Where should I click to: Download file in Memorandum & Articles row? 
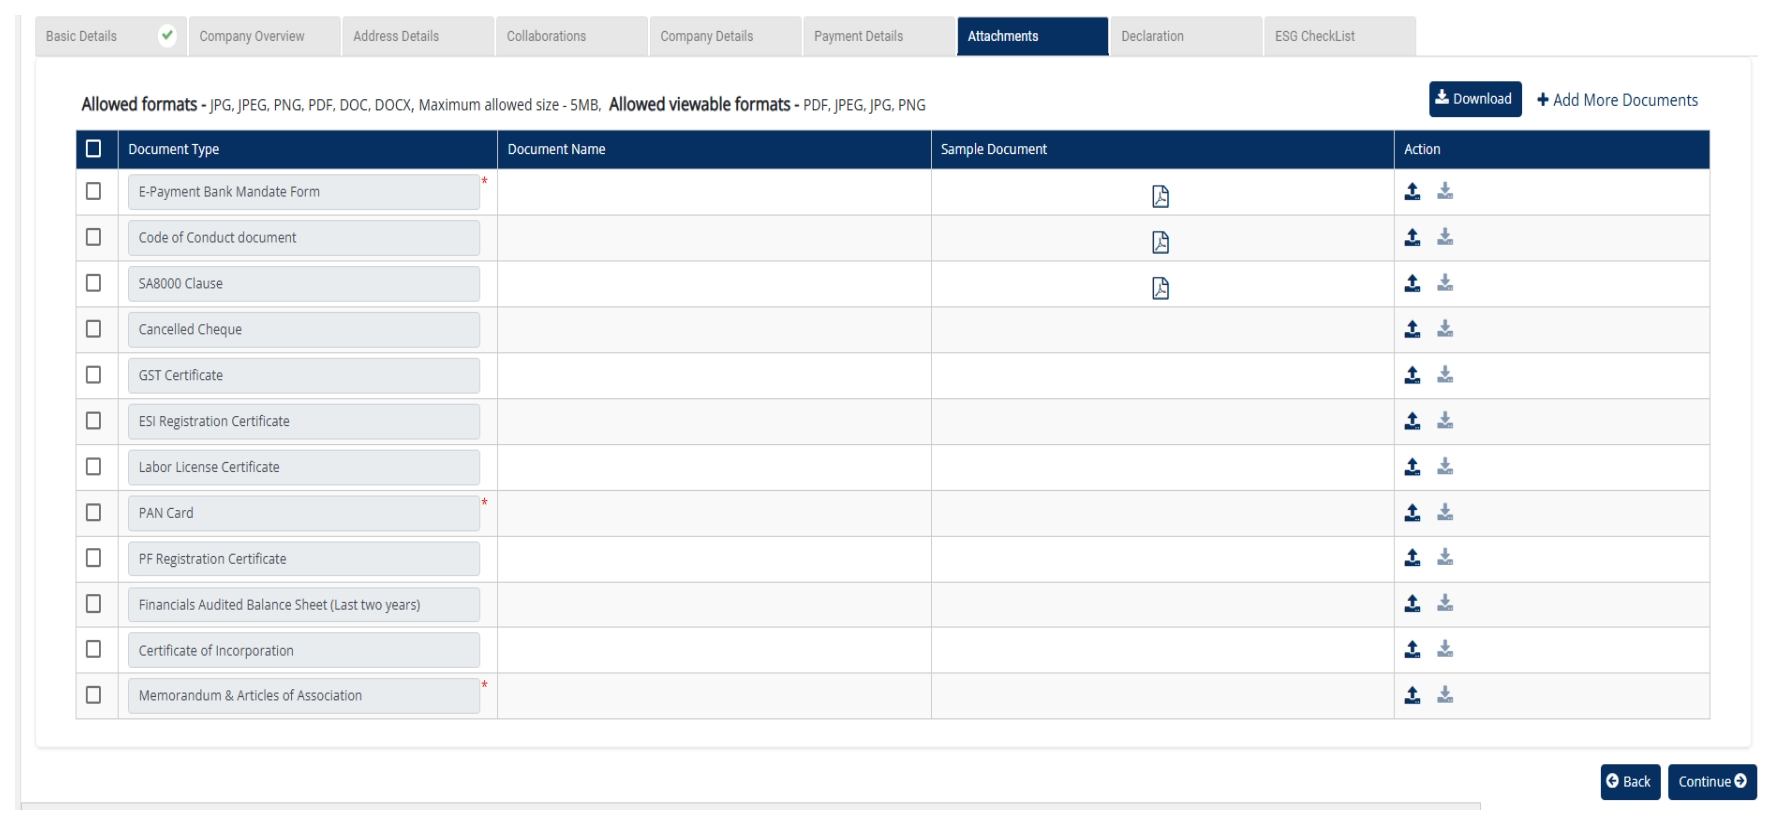pyautogui.click(x=1445, y=695)
